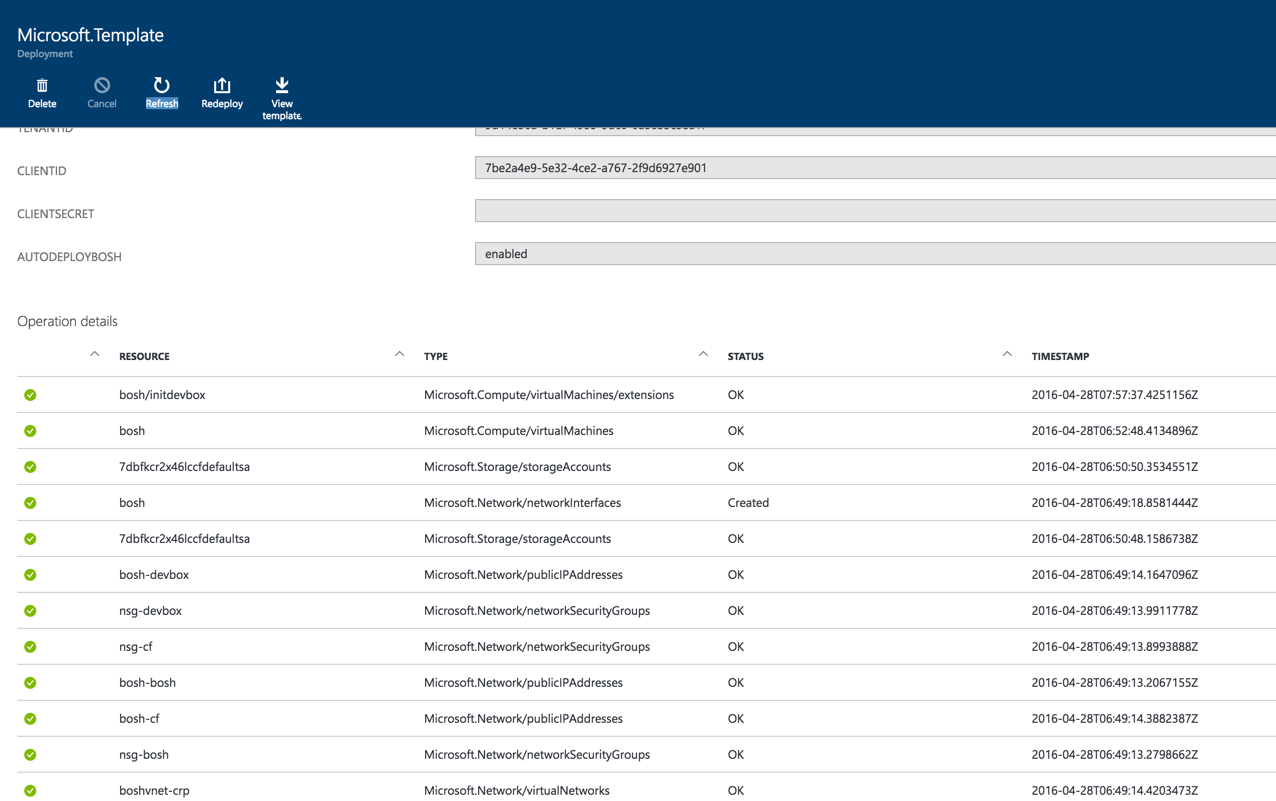Image resolution: width=1276 pixels, height=801 pixels.
Task: Click OK status for nsg-bosh row
Action: (x=736, y=755)
